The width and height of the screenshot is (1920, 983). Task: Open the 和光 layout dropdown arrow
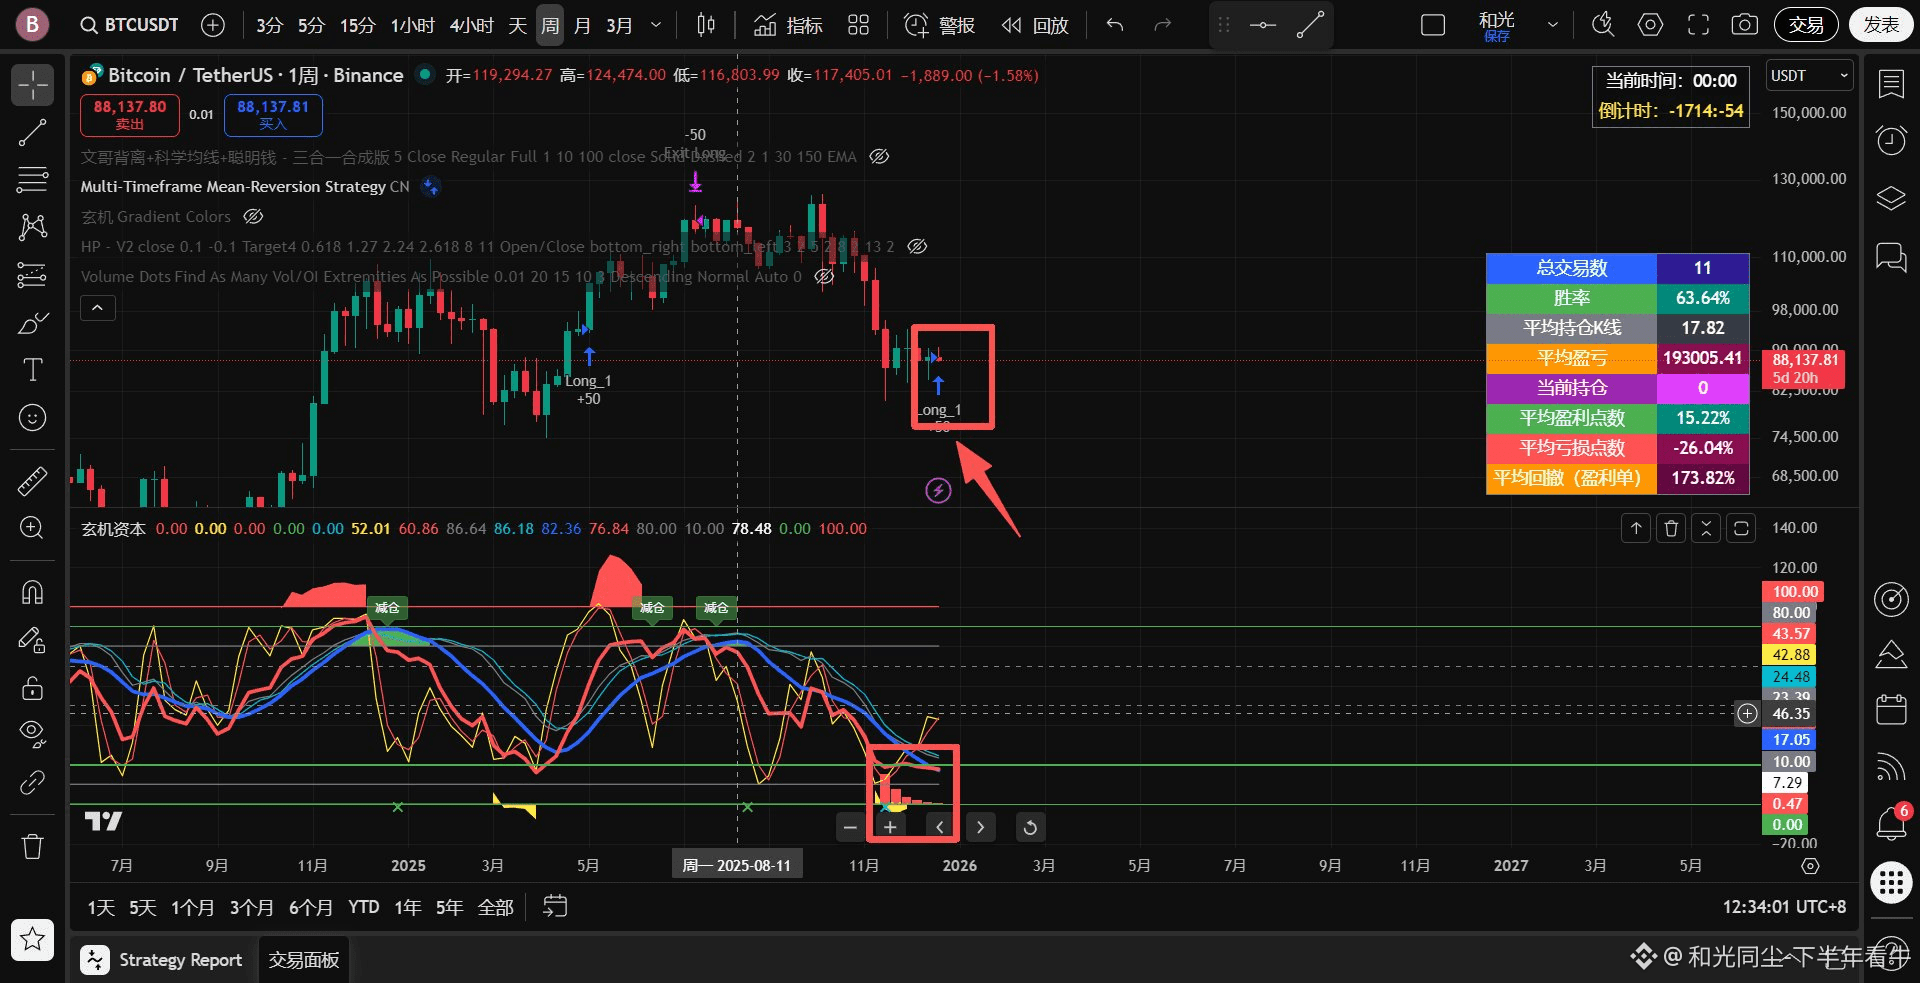click(x=1552, y=25)
